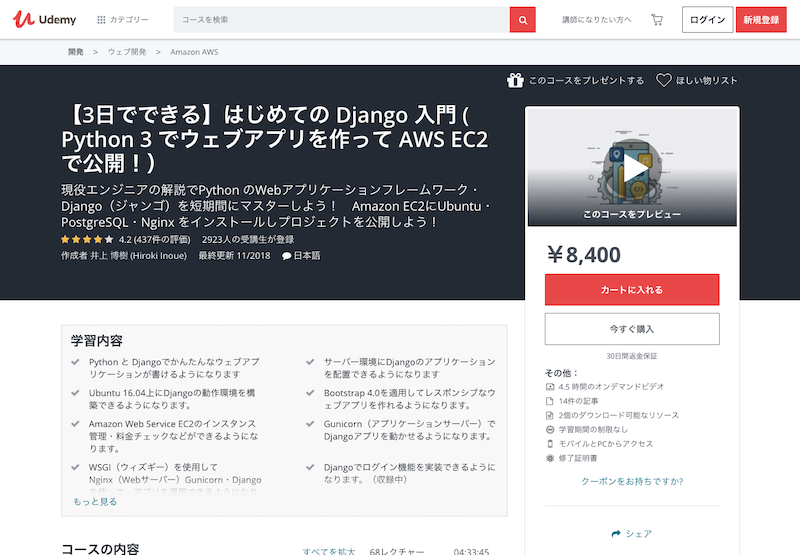800x555 pixels.
Task: Click the star rating 4.2
Action: click(87, 239)
